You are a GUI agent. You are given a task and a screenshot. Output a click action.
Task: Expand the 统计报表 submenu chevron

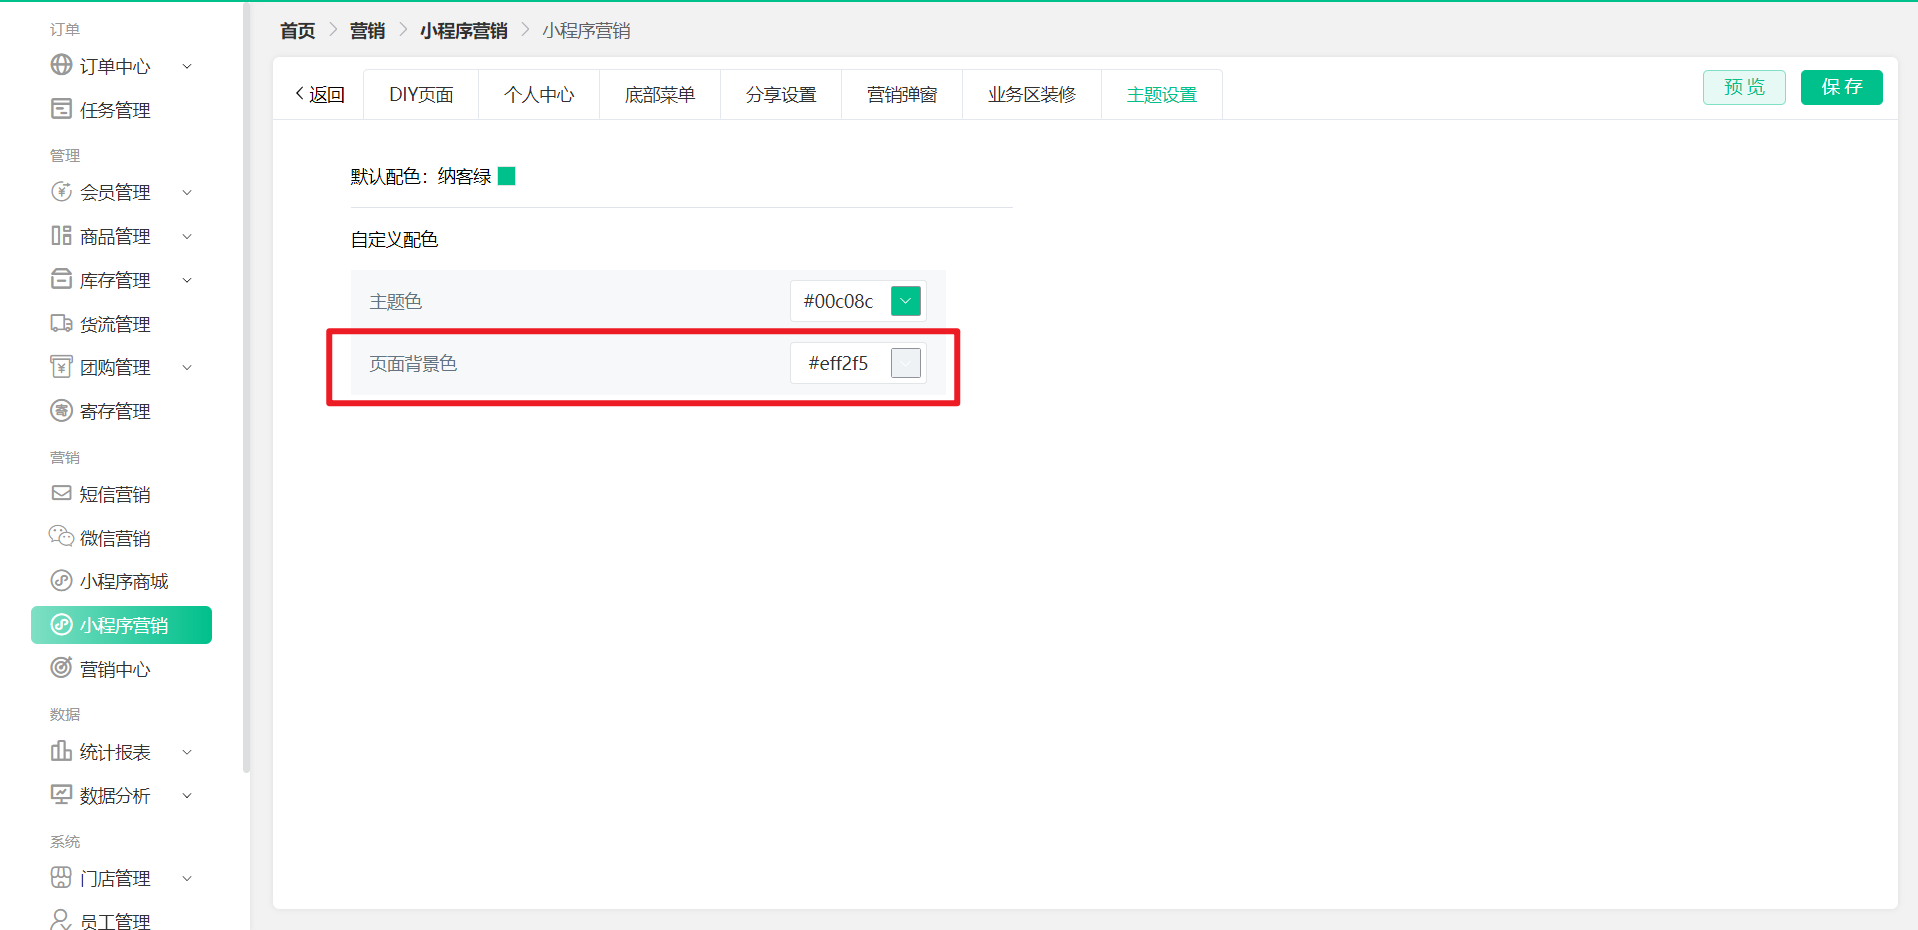(187, 752)
